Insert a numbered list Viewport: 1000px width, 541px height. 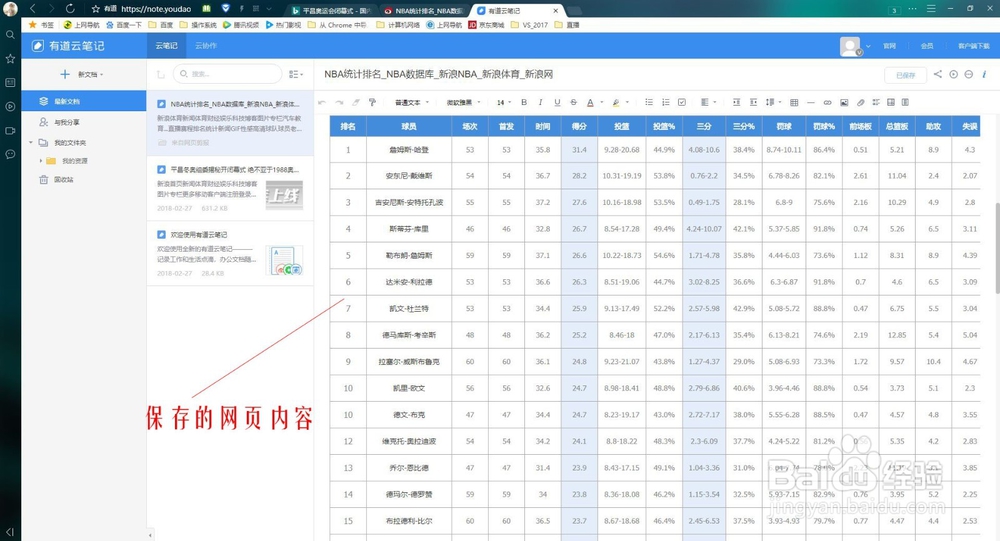click(665, 102)
